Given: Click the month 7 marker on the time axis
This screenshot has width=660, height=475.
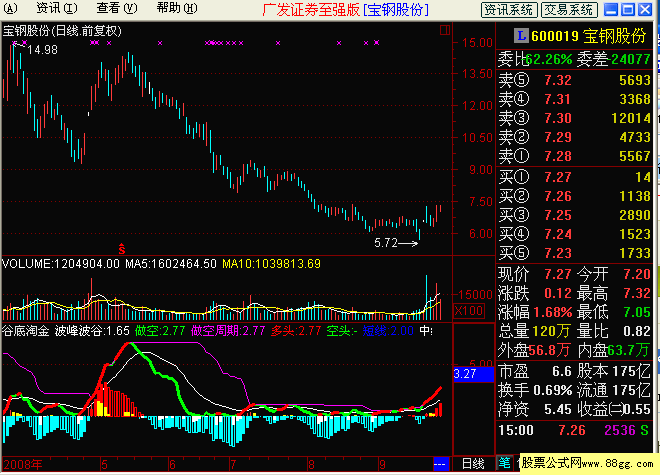Looking at the screenshot, I should pyautogui.click(x=233, y=464).
